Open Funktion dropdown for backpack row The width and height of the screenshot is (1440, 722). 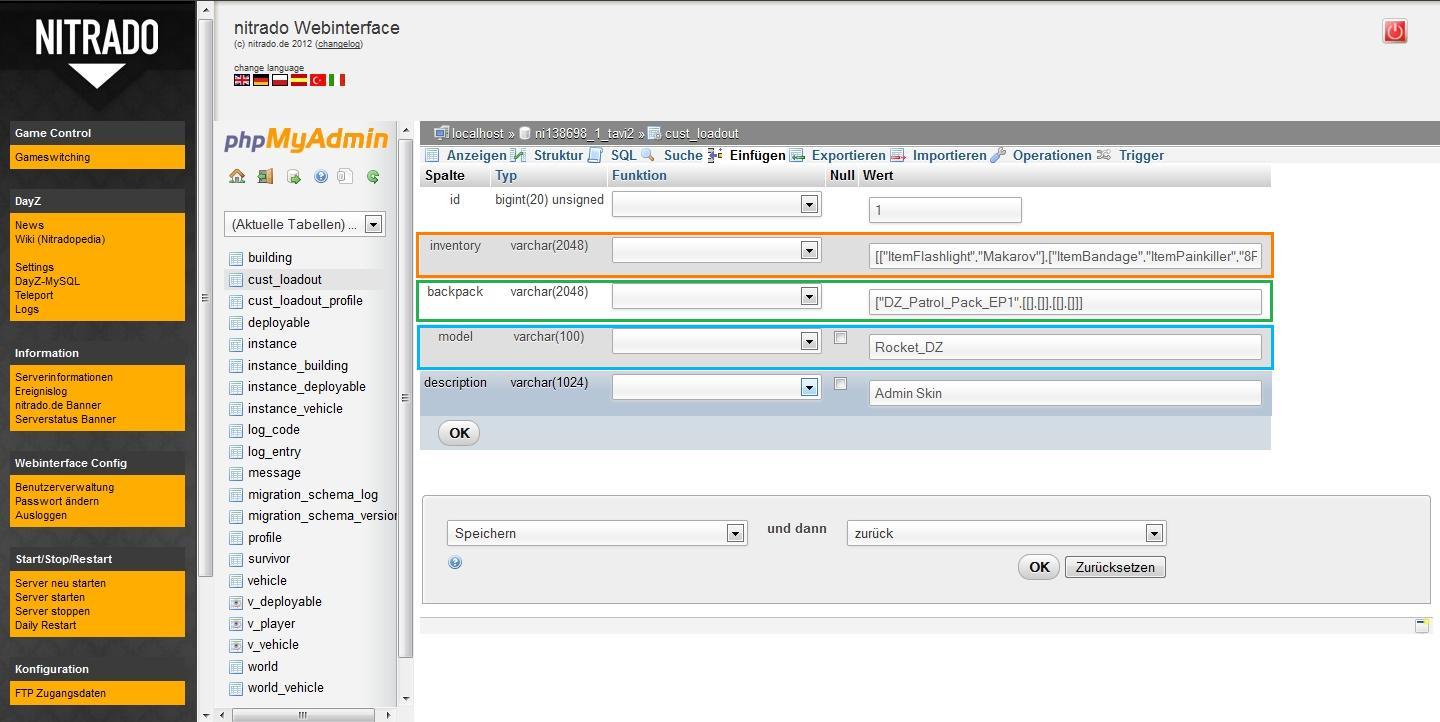(x=716, y=296)
